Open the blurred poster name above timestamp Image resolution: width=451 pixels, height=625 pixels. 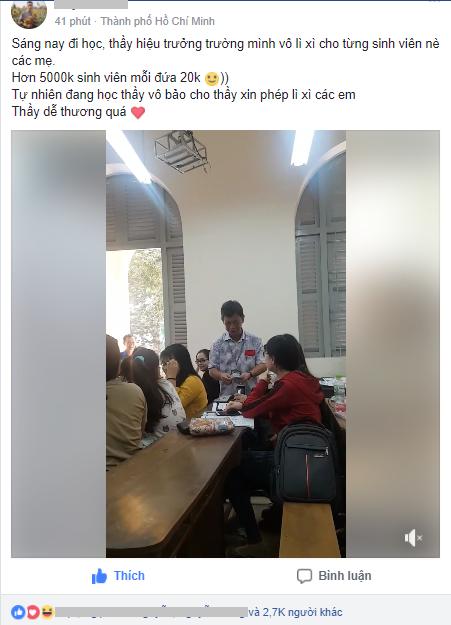point(91,4)
